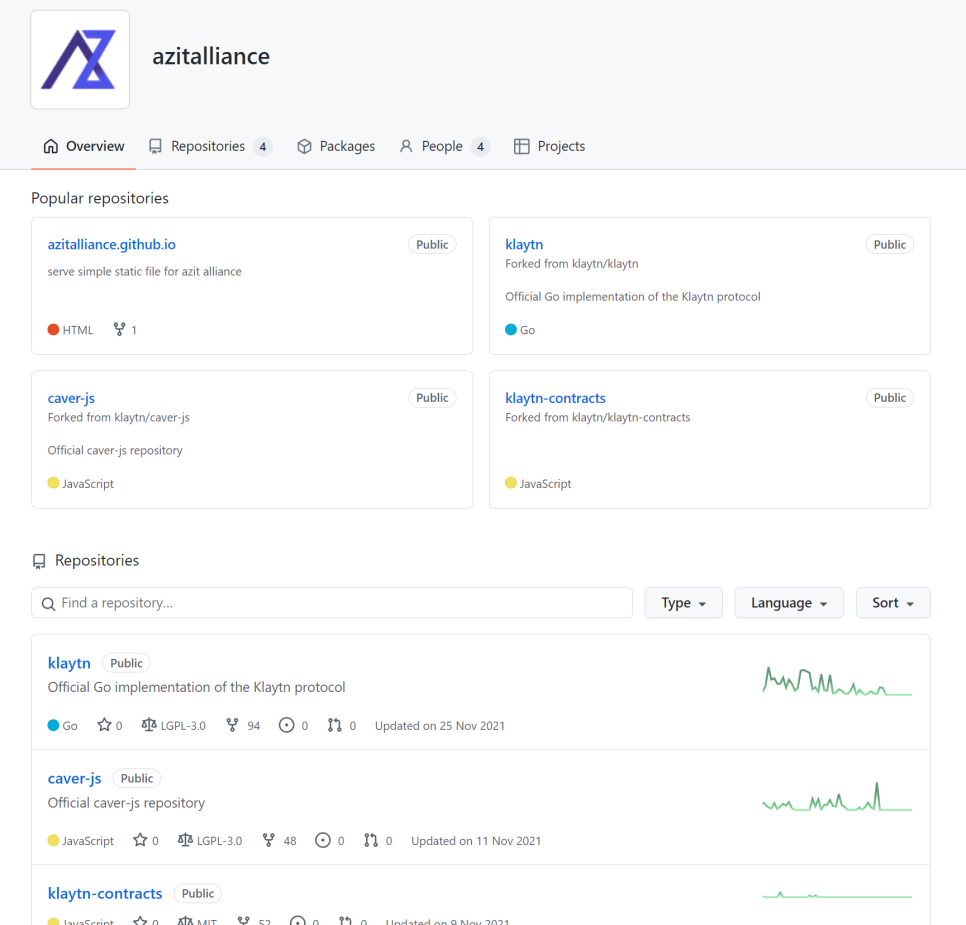Click the Repositories tab book icon
966x925 pixels.
point(155,146)
